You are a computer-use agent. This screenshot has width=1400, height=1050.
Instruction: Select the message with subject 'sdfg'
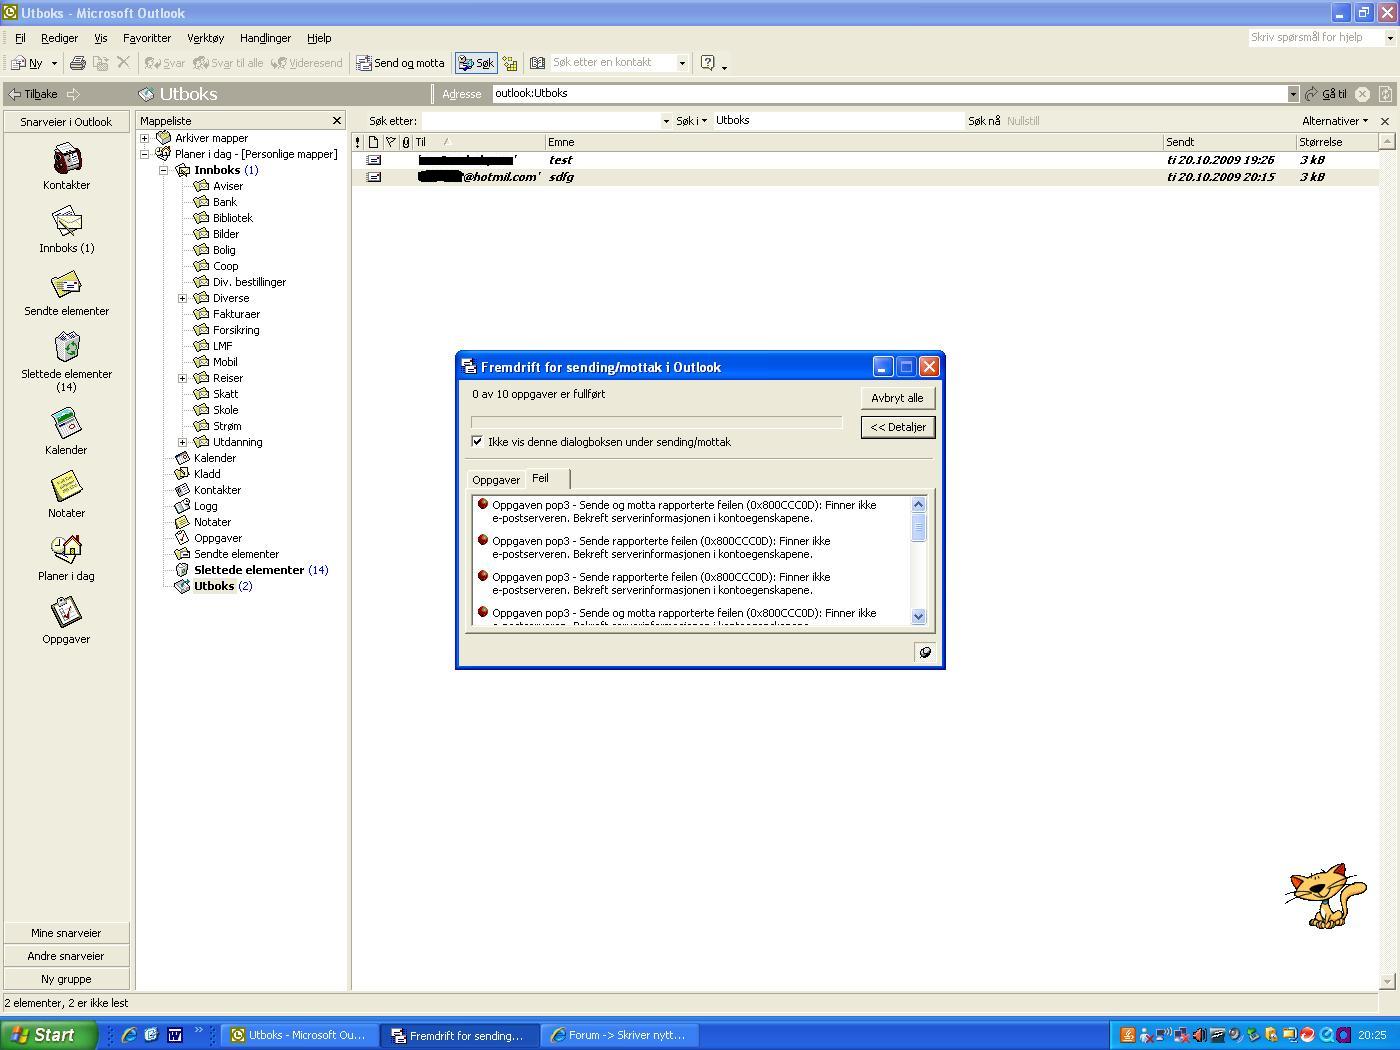[x=865, y=177]
